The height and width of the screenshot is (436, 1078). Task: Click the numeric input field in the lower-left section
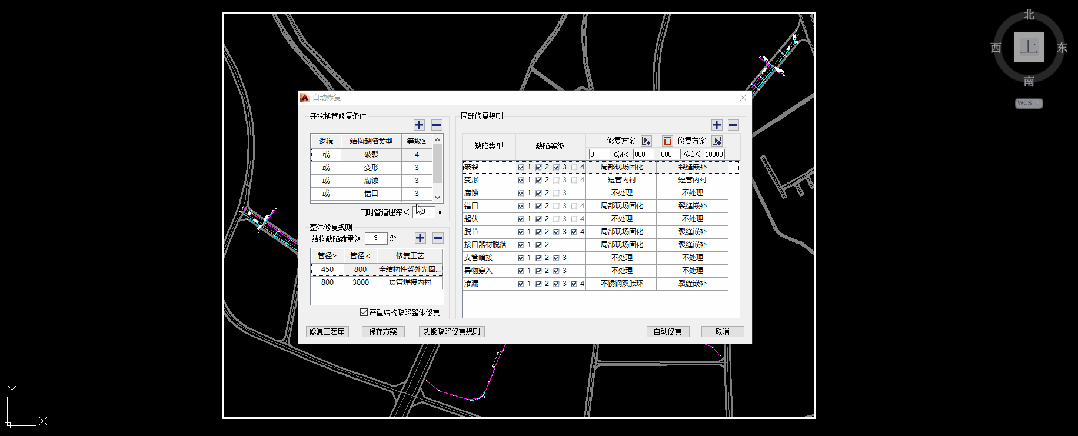[374, 238]
